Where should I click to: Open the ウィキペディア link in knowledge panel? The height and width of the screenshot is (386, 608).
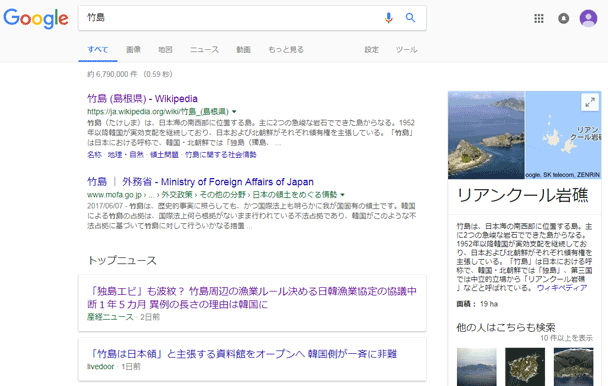[562, 288]
